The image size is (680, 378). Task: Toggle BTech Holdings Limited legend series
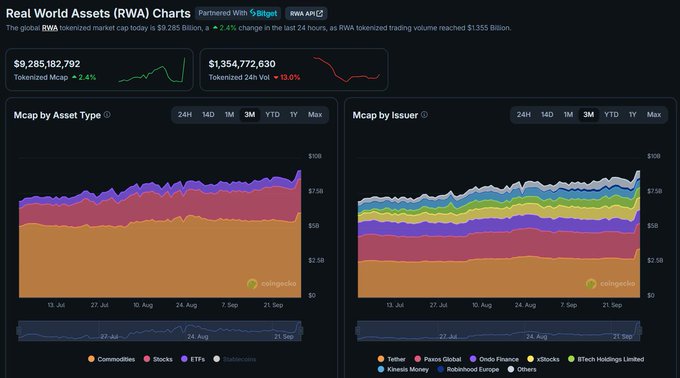coord(606,359)
